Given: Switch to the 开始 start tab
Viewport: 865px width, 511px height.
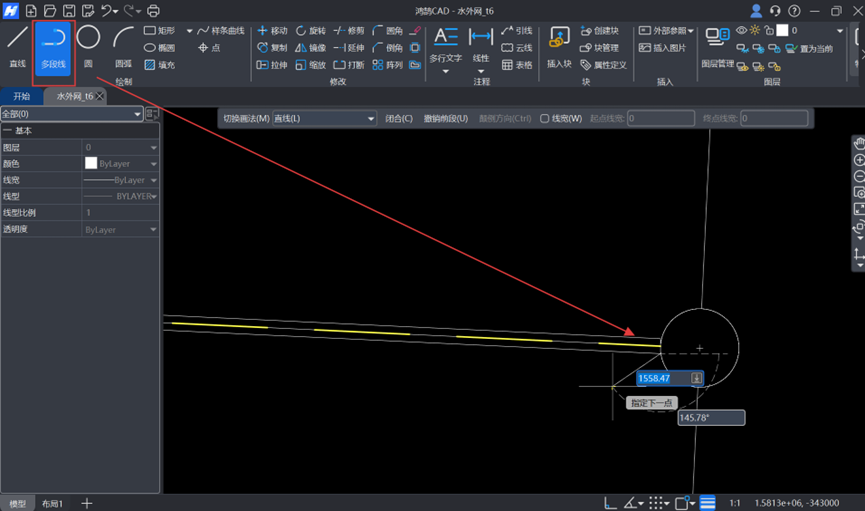Looking at the screenshot, I should 21,97.
